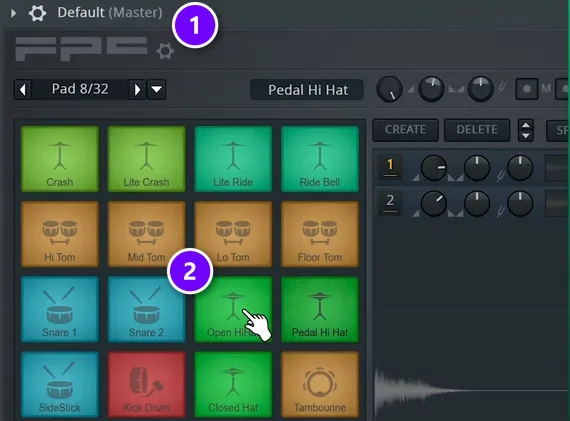This screenshot has width=570, height=421.
Task: Click layer 1 volume knob
Action: click(434, 168)
